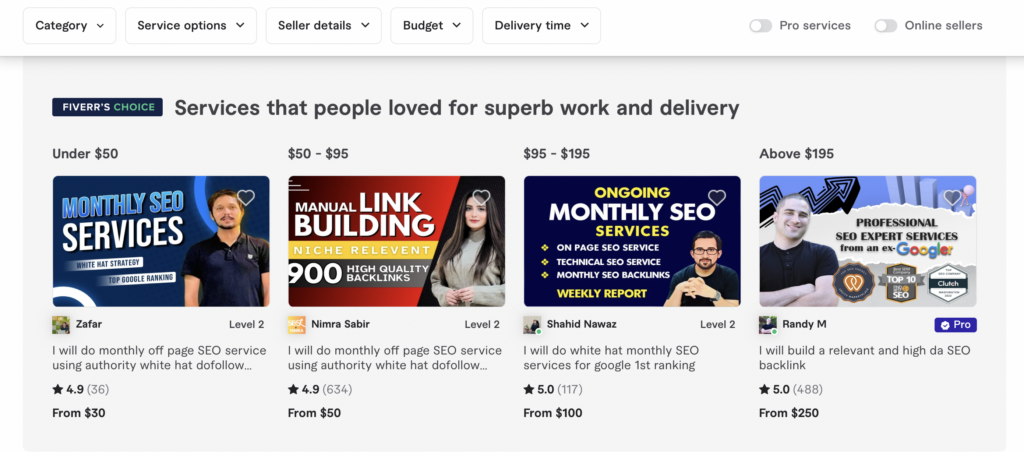Screen dimensions: 1024x452
Task: Open Nimra Sabir's profile avatar icon
Action: click(x=296, y=325)
